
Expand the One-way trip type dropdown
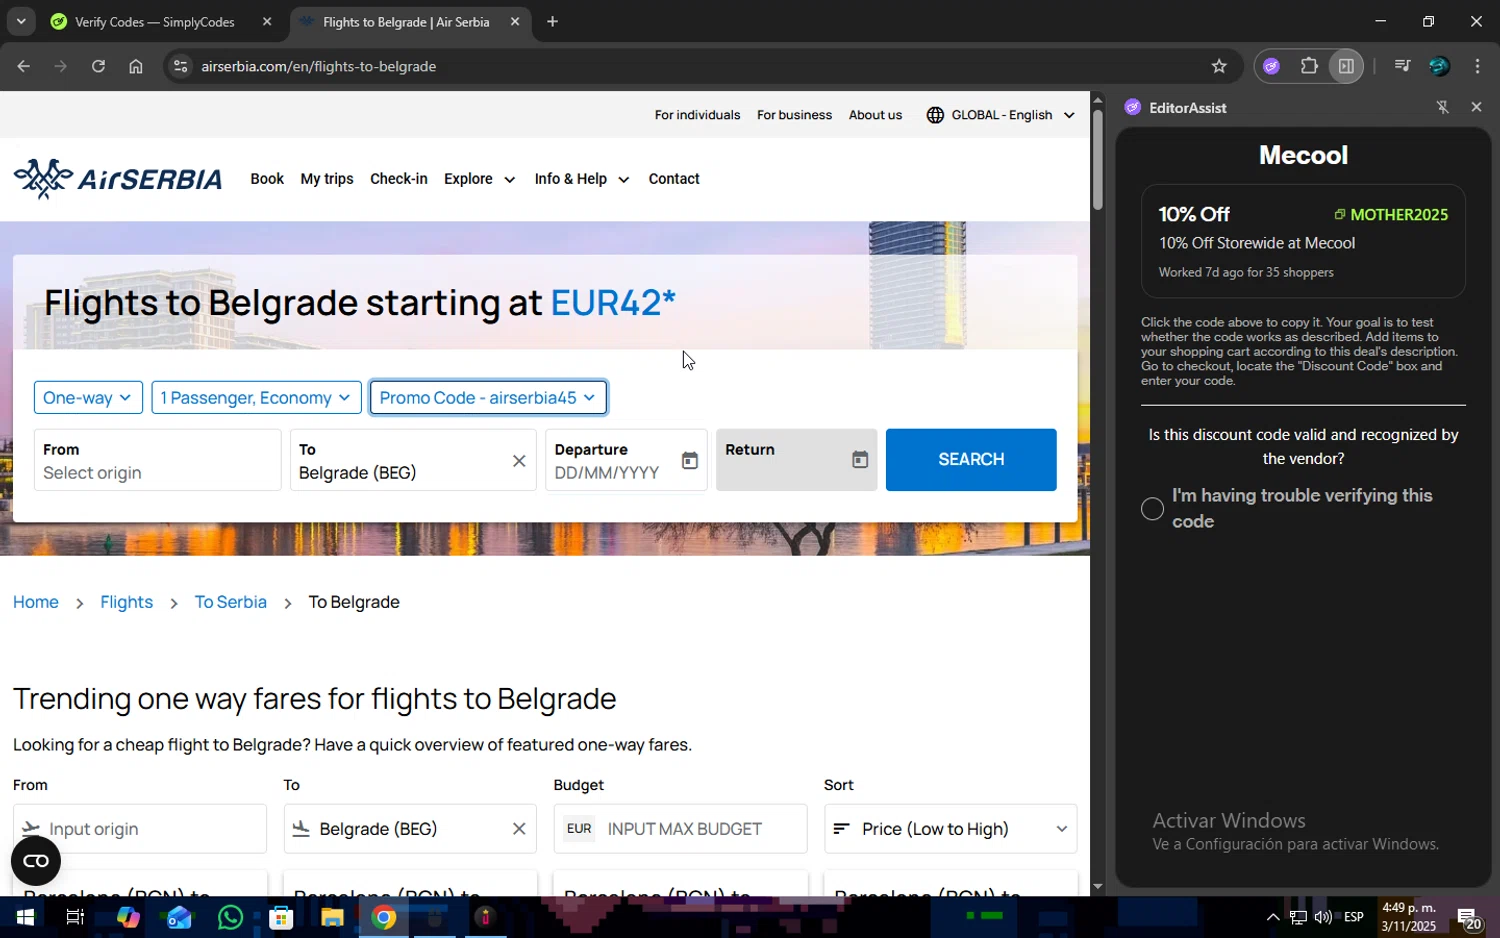point(88,398)
